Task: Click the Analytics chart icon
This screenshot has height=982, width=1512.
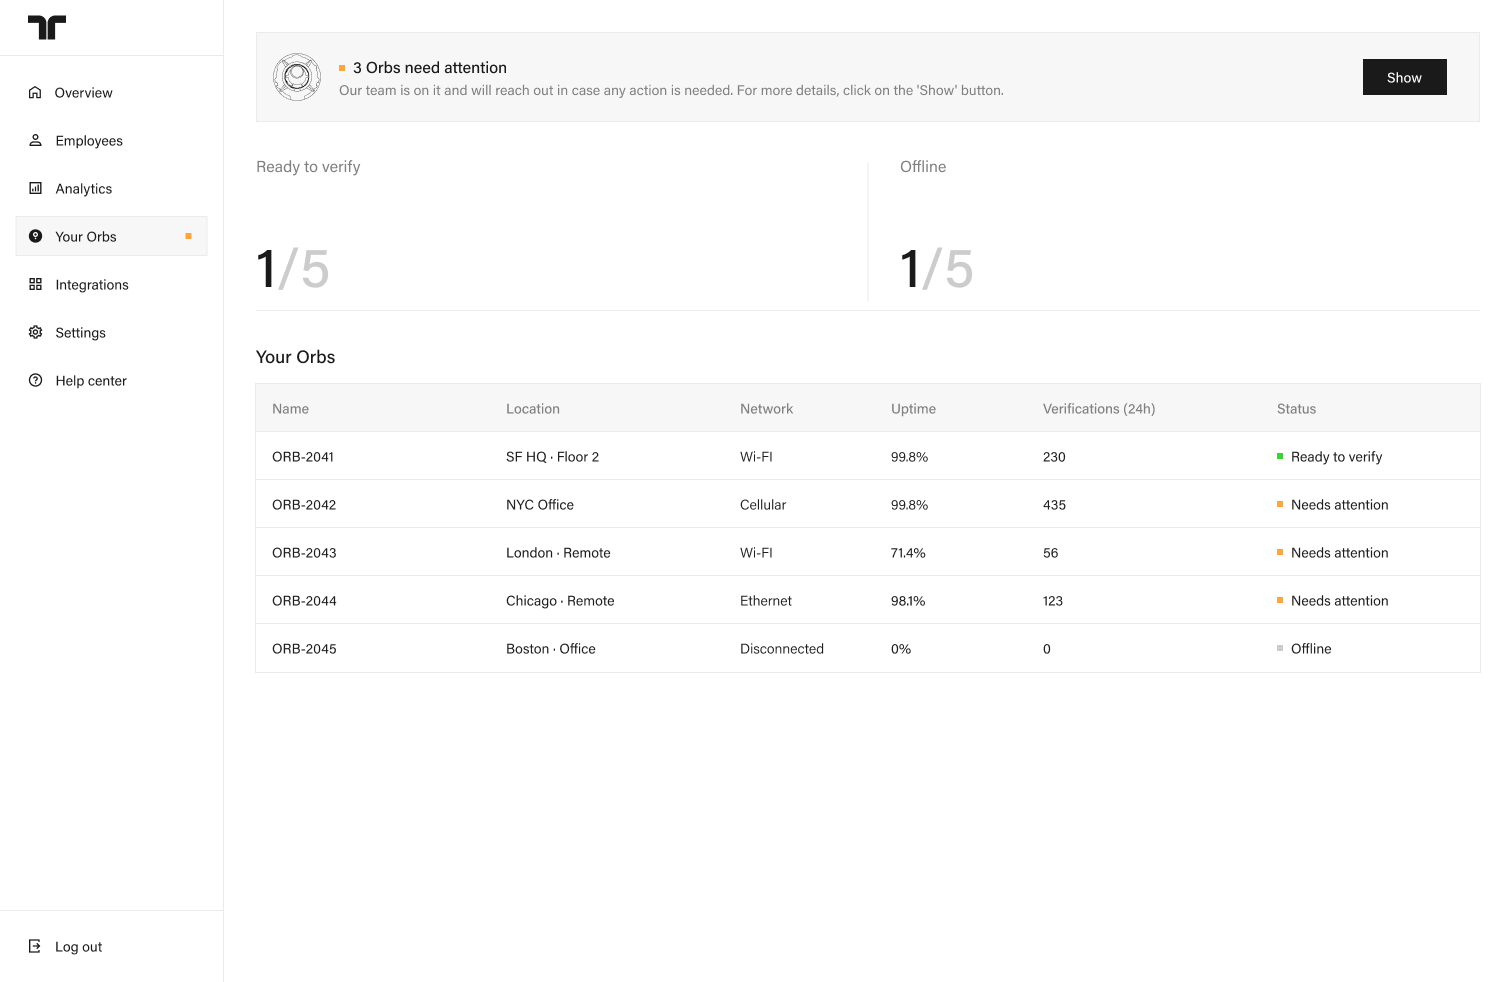Action: click(x=35, y=188)
